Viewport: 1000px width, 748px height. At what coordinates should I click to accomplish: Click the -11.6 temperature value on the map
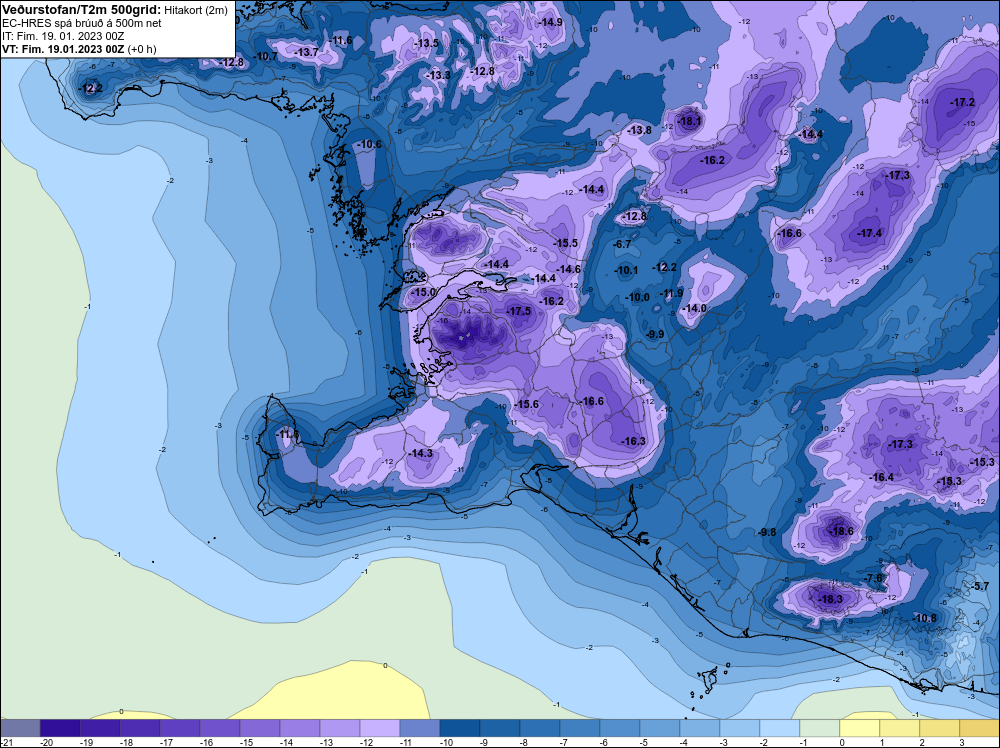341,40
